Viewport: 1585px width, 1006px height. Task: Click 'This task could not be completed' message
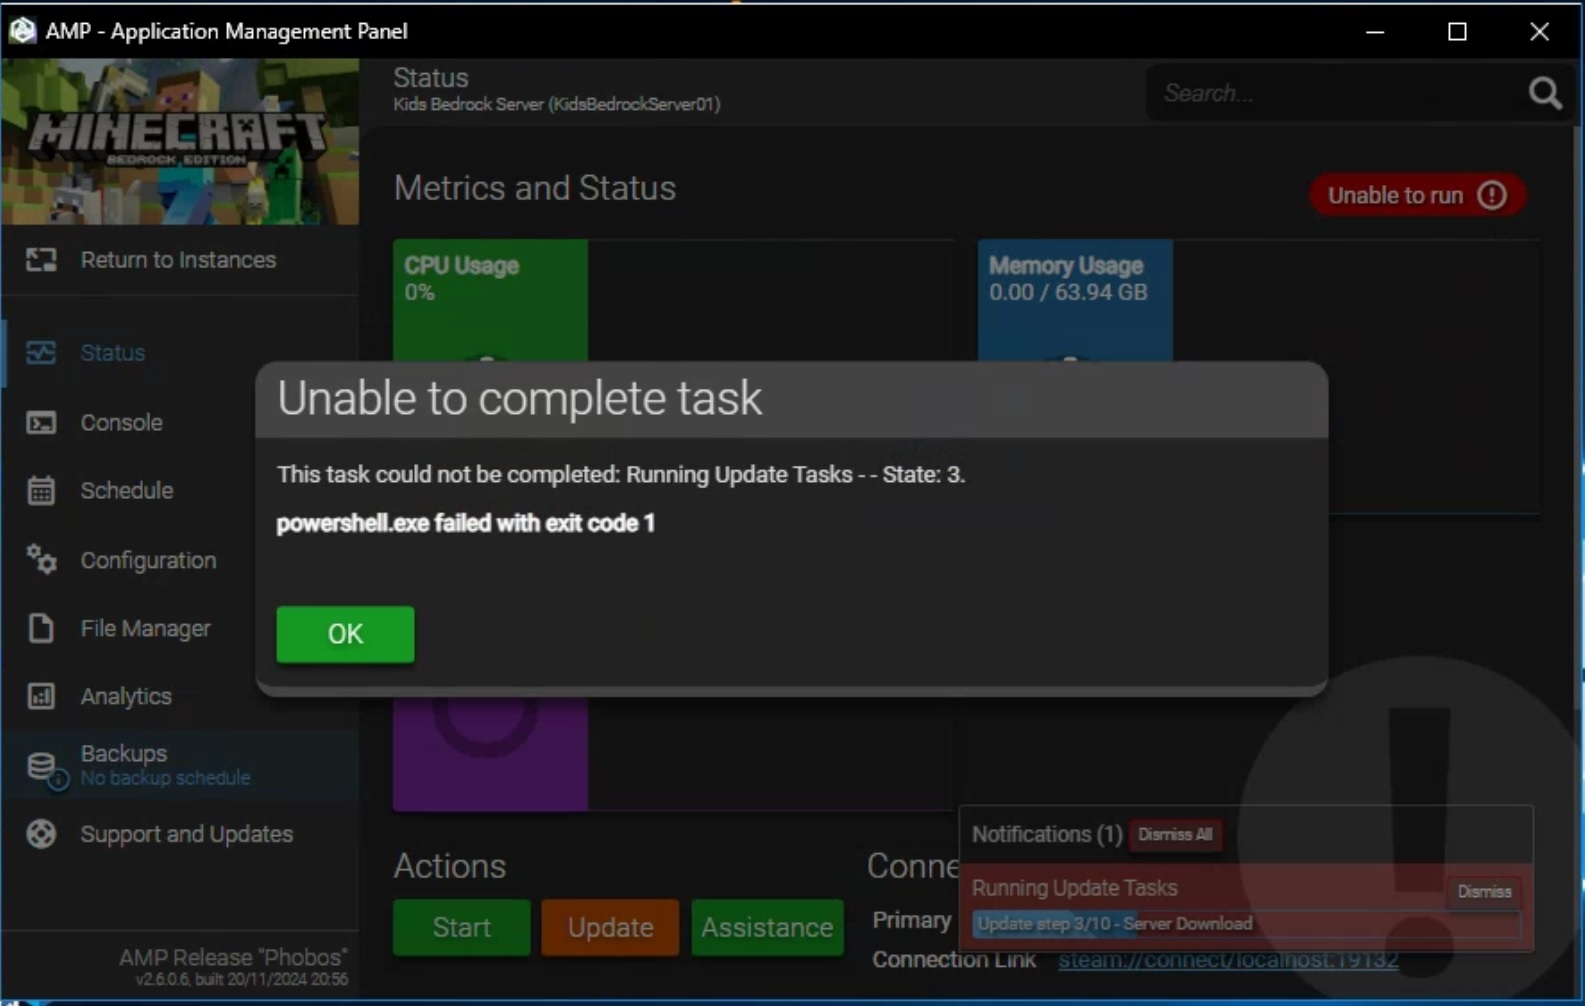pos(621,474)
